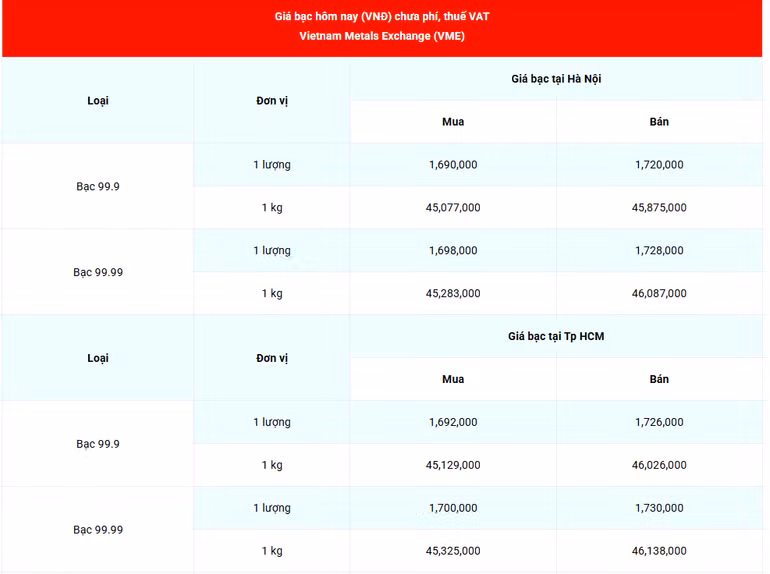Viewport: 770px width, 574px height.
Task: Click the 'Bán' column header under Tp HCM
Action: pos(659,379)
